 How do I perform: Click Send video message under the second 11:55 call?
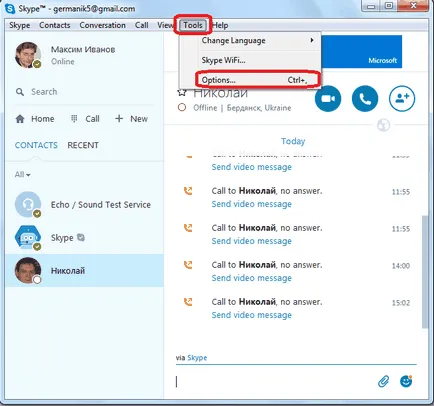pyautogui.click(x=252, y=241)
